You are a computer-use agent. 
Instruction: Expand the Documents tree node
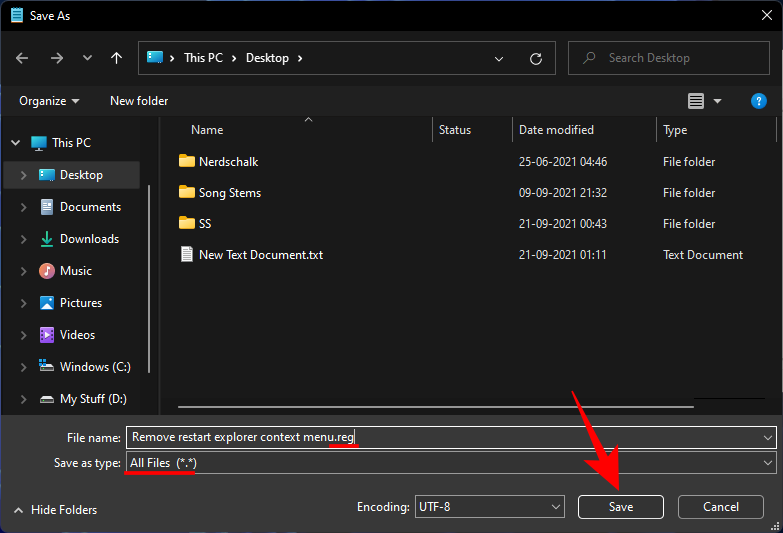pos(24,207)
